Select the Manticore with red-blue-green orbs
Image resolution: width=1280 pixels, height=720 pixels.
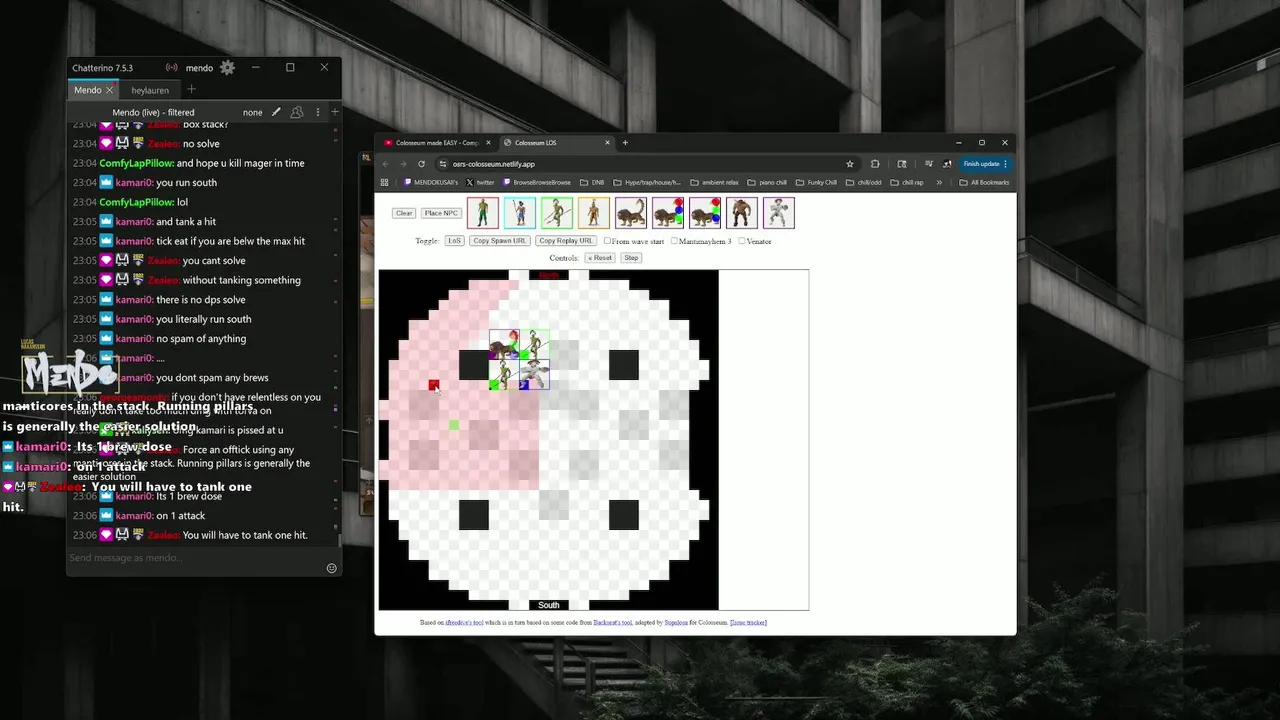tap(668, 213)
